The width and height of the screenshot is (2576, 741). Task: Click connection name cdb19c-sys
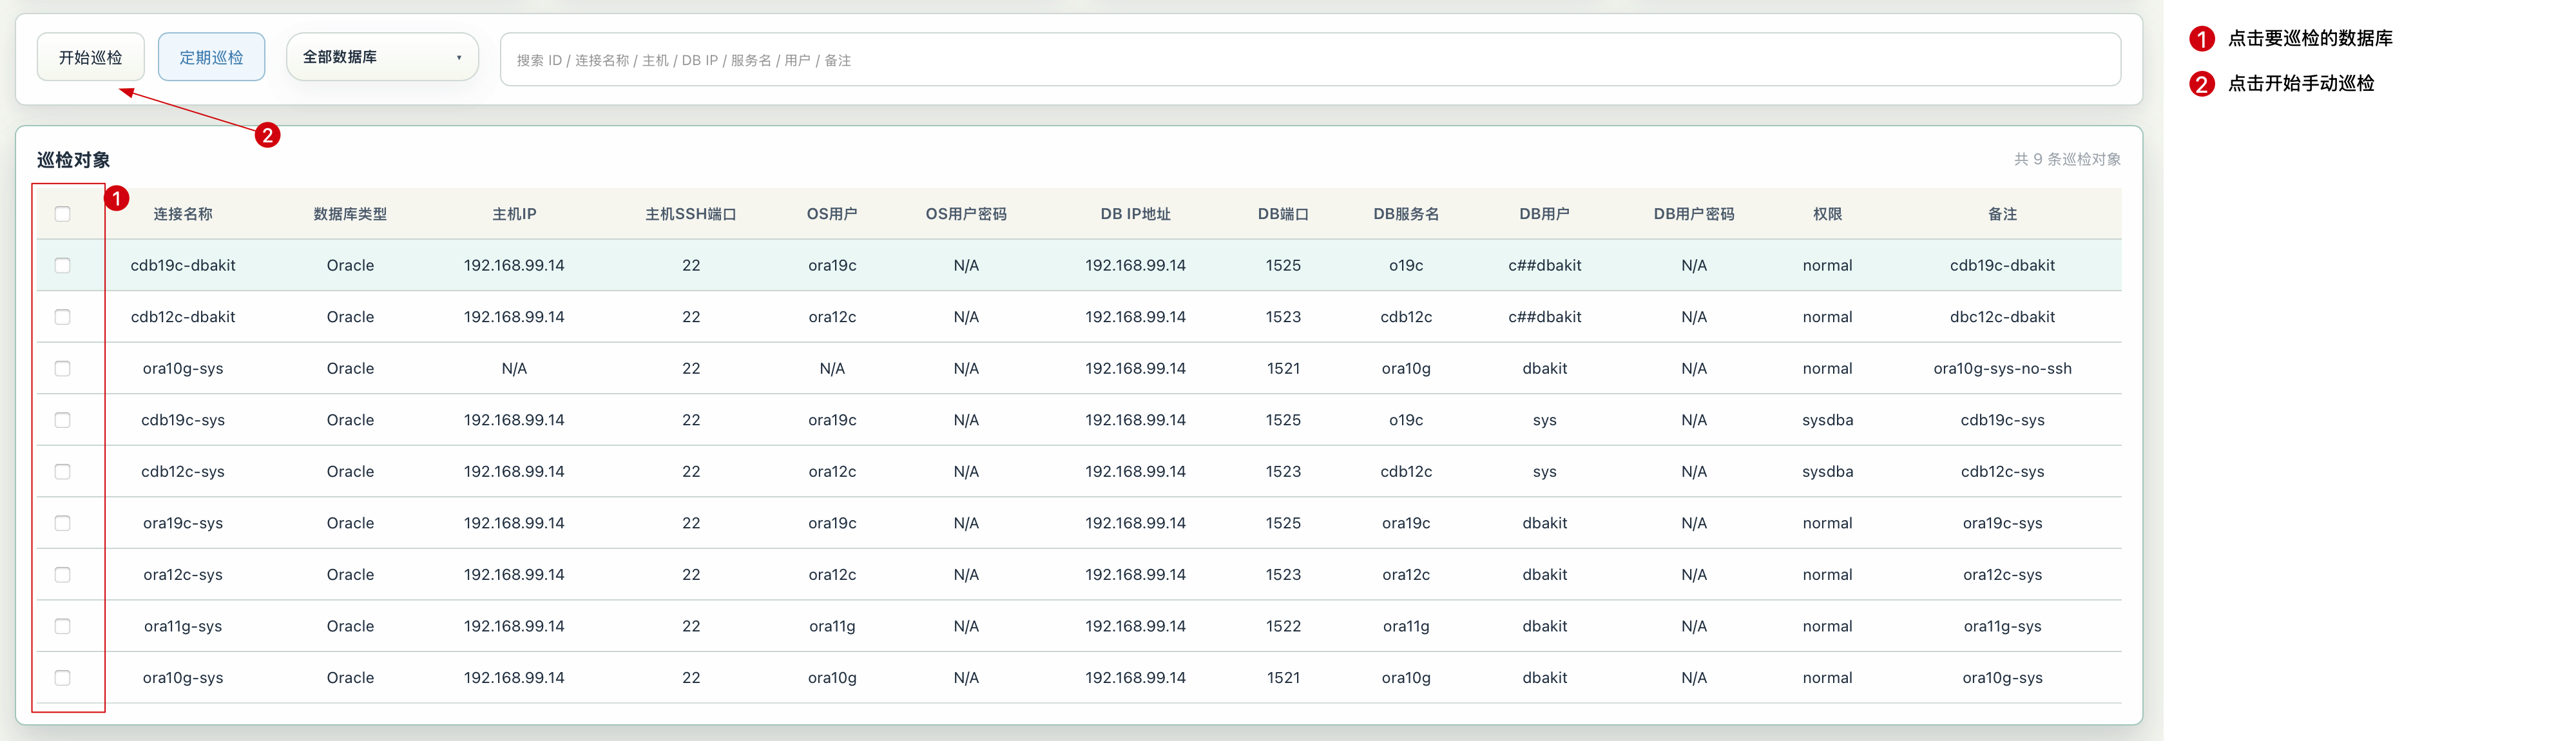click(x=183, y=420)
